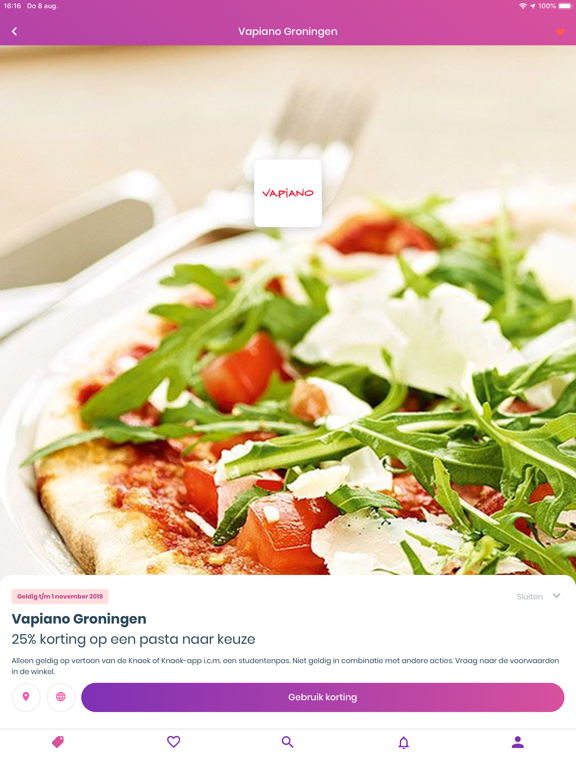Go back using the header arrow
576x768 pixels.
[14, 31]
